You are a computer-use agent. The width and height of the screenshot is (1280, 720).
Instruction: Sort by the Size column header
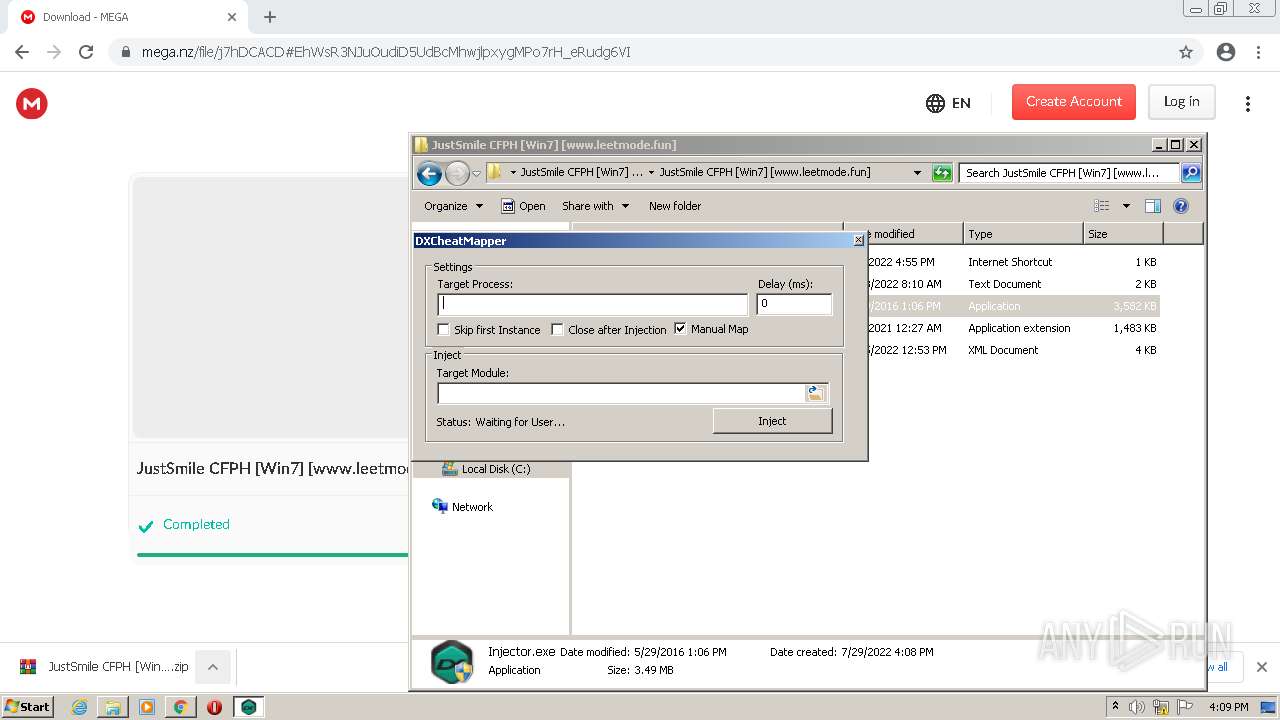point(1123,234)
